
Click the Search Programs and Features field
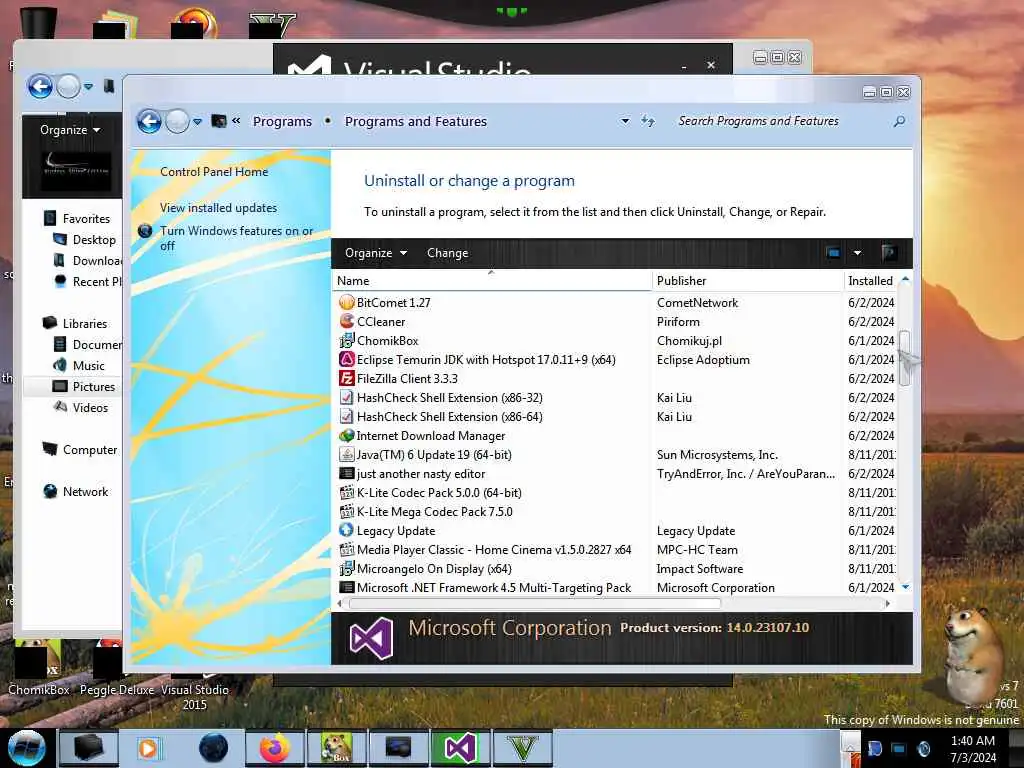pos(784,121)
